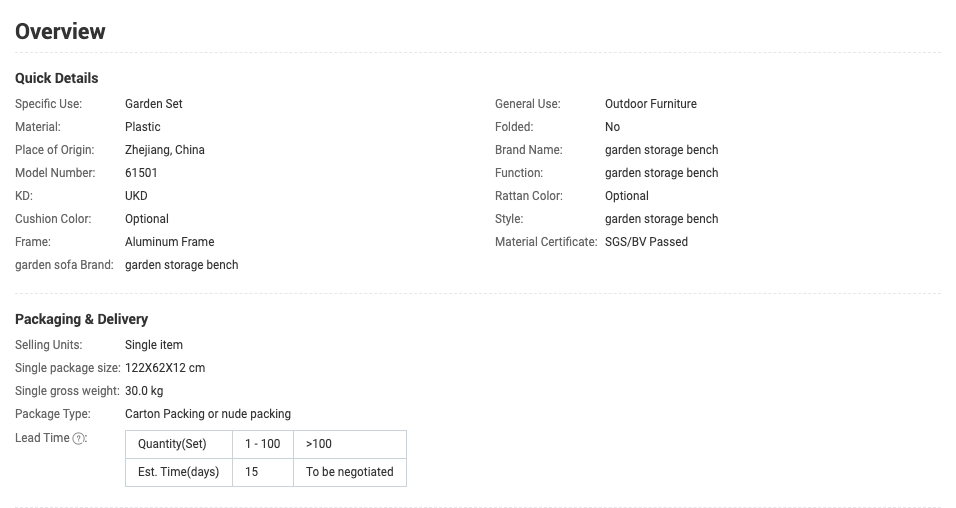Select the package size "122X62X12 cm"

point(164,368)
